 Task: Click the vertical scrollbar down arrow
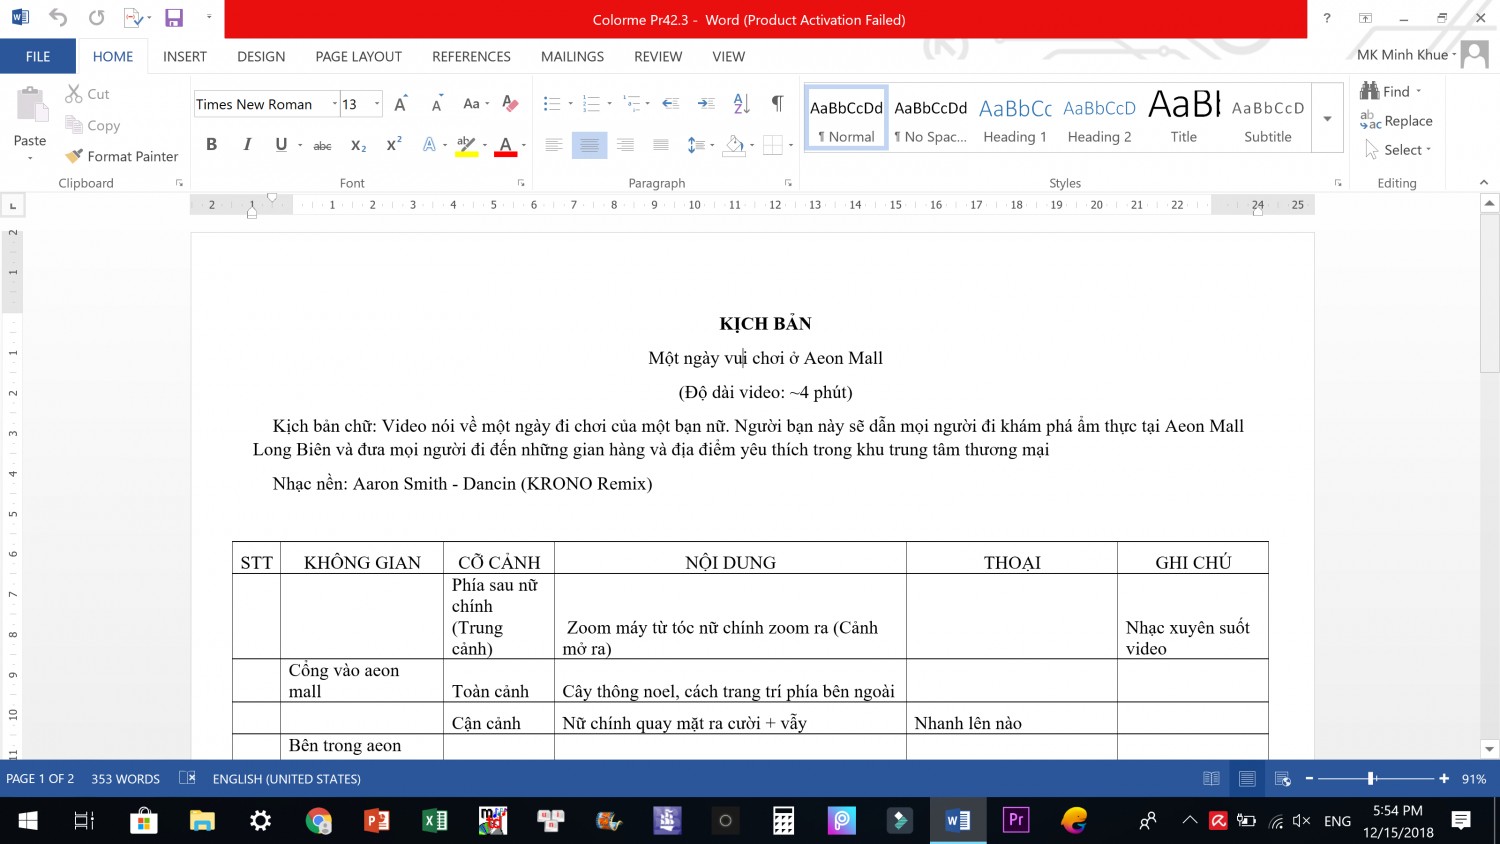(x=1489, y=749)
